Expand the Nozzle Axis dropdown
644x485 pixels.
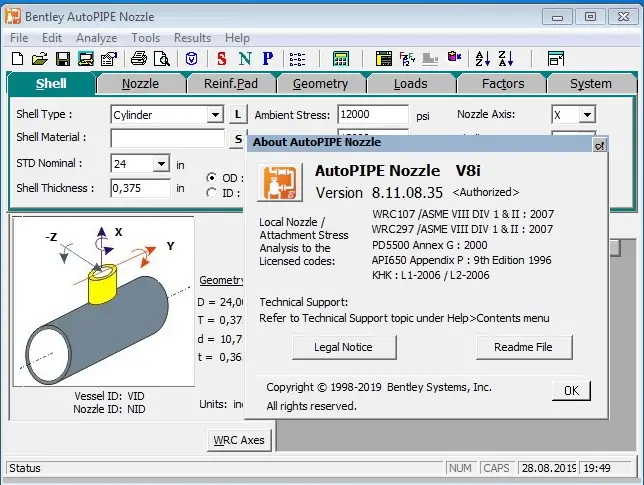[587, 115]
